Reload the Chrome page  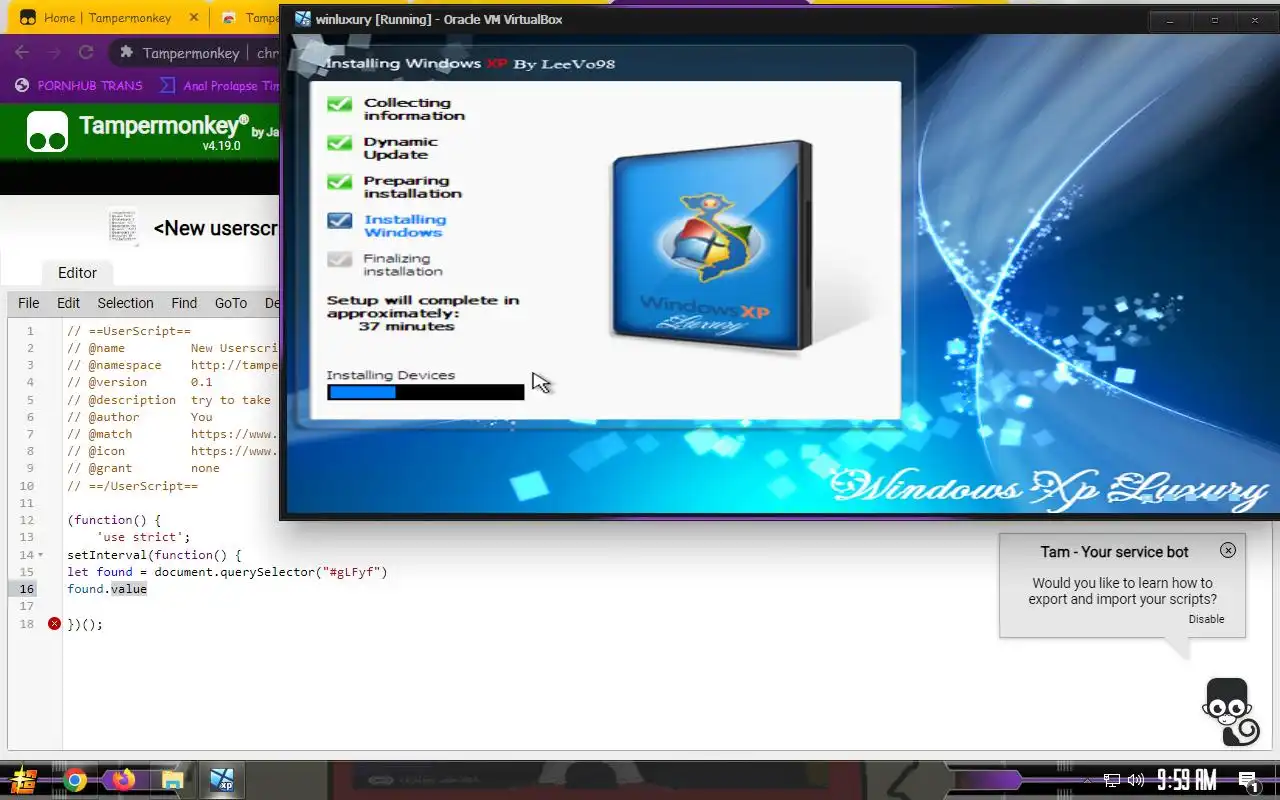[86, 53]
